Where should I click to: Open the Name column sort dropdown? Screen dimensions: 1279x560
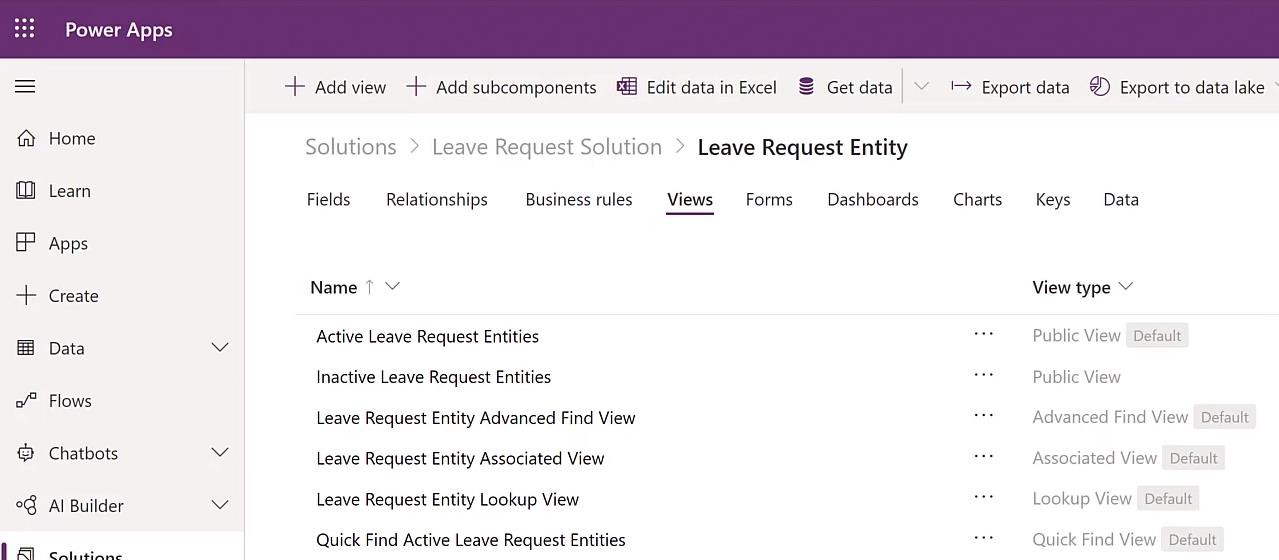392,287
